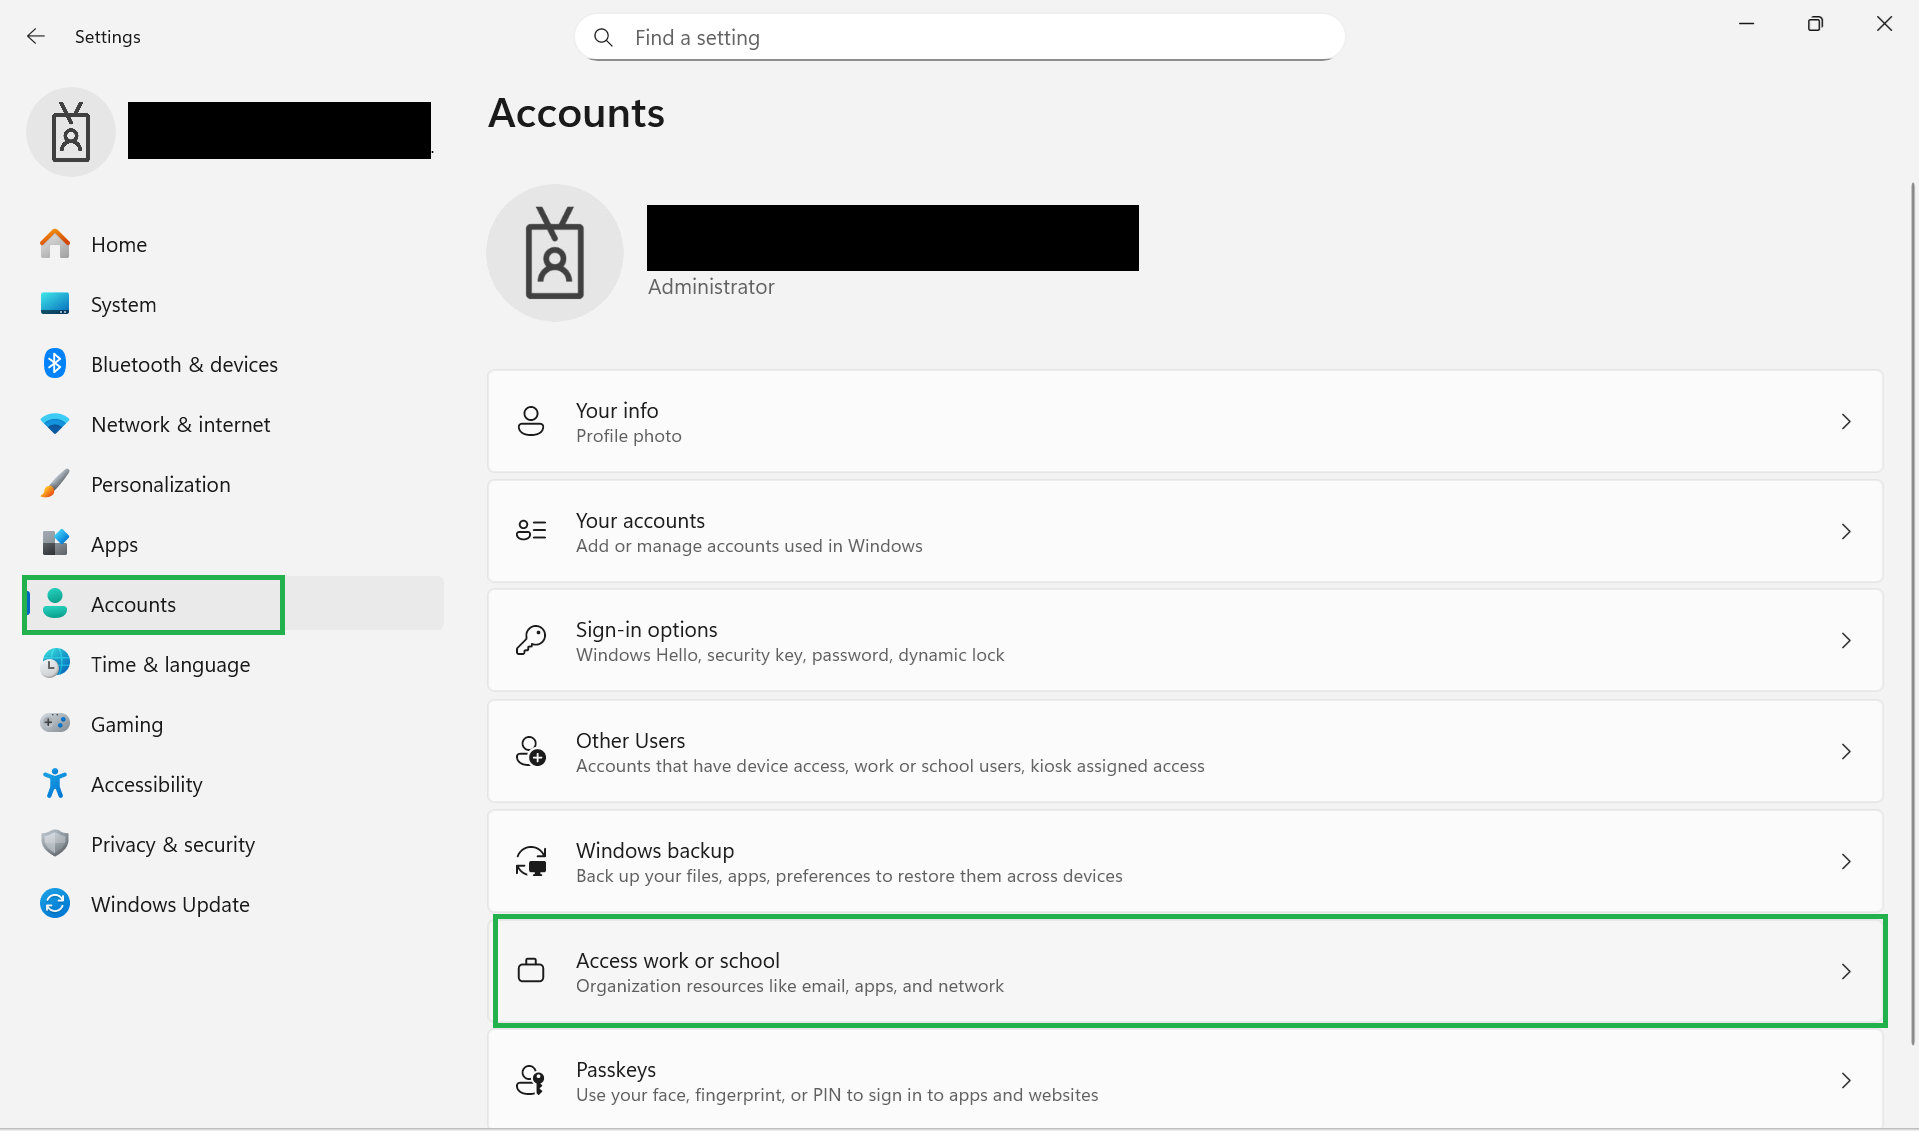The height and width of the screenshot is (1131, 1919).
Task: Open Bluetooth & devices settings
Action: click(x=185, y=364)
